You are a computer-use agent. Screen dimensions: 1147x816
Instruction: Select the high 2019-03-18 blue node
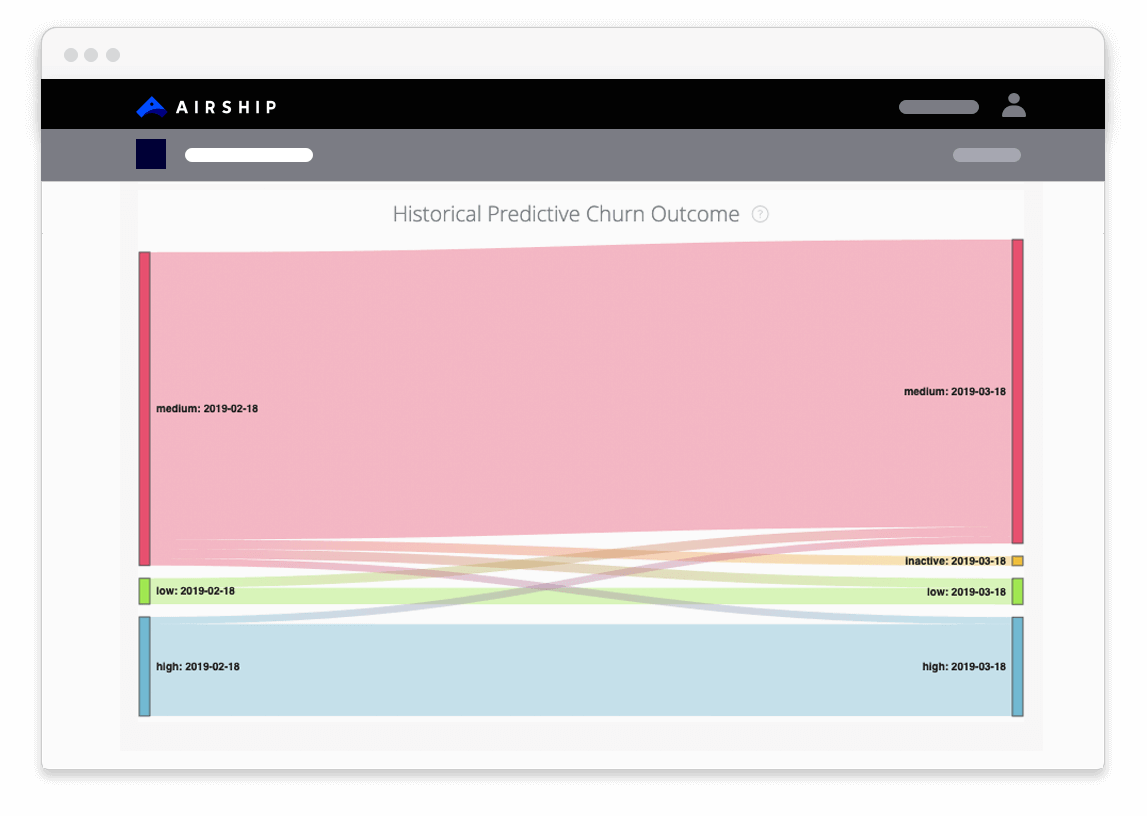click(1017, 666)
